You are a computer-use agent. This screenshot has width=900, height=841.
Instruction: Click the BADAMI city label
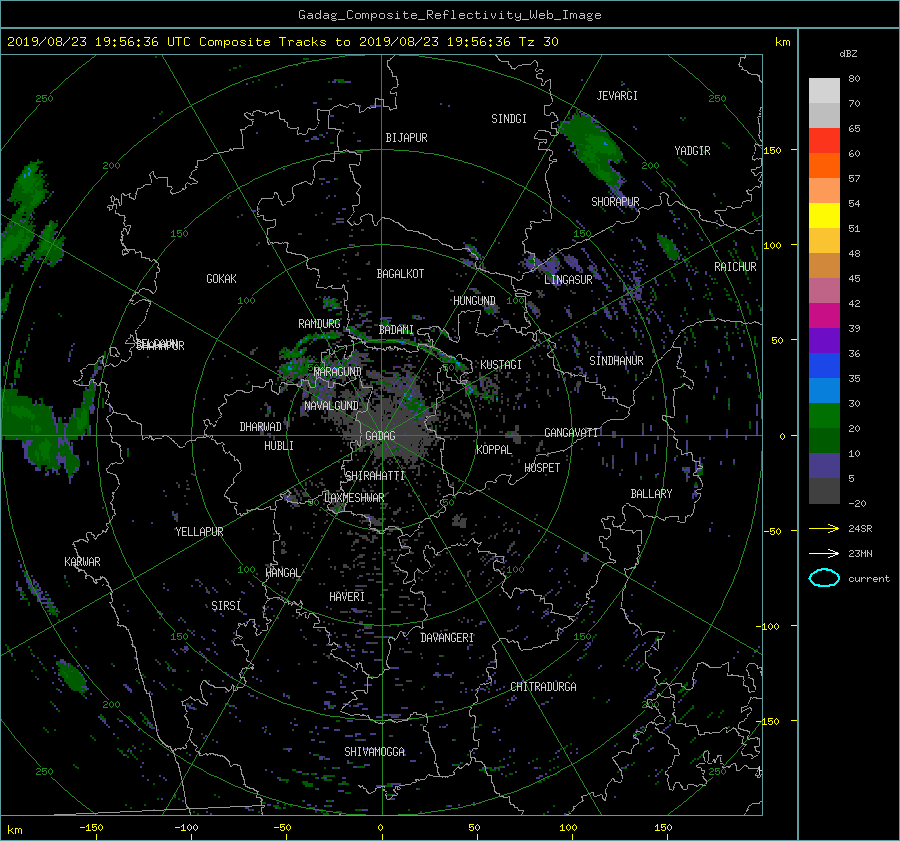click(396, 330)
